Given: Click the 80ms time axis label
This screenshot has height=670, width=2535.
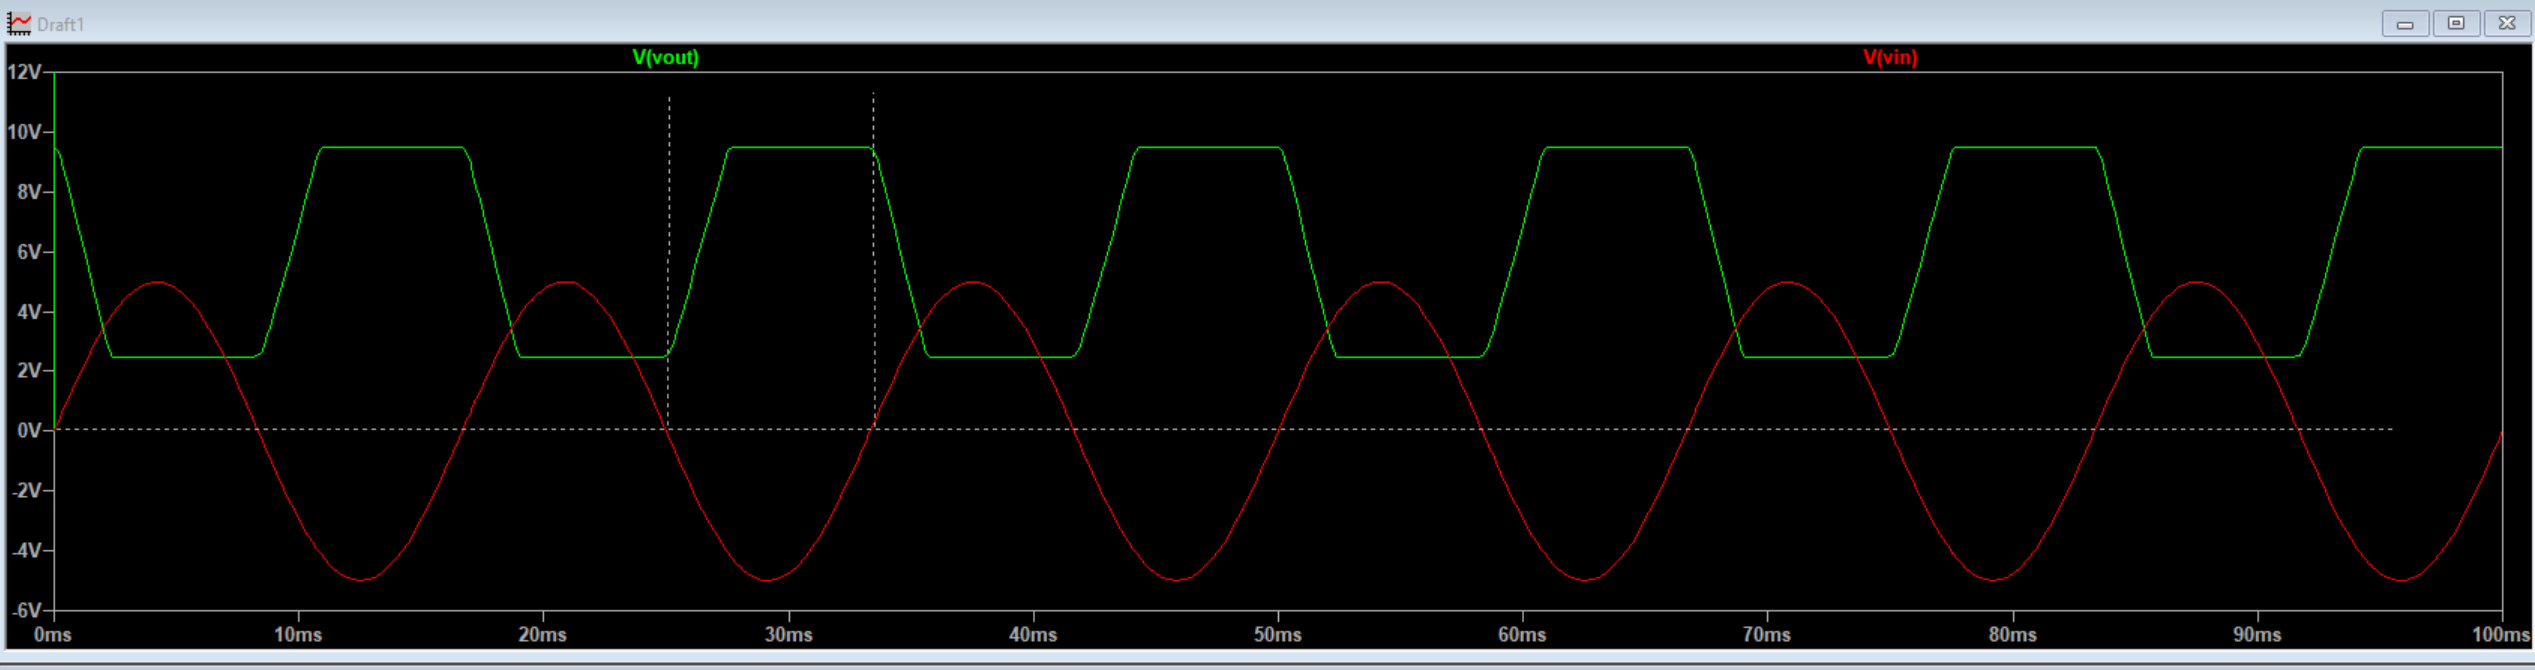Looking at the screenshot, I should pyautogui.click(x=2012, y=635).
